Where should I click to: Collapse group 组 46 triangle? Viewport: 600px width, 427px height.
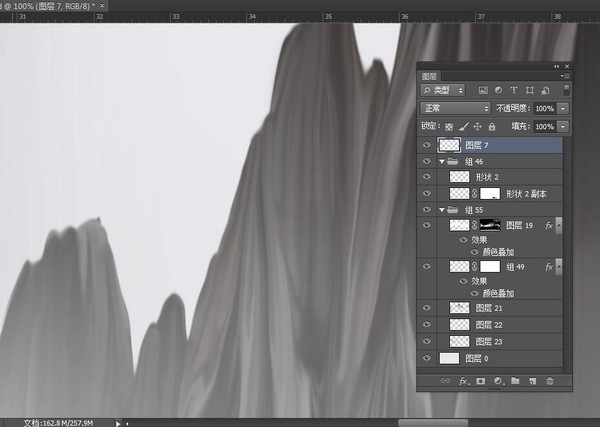click(442, 161)
